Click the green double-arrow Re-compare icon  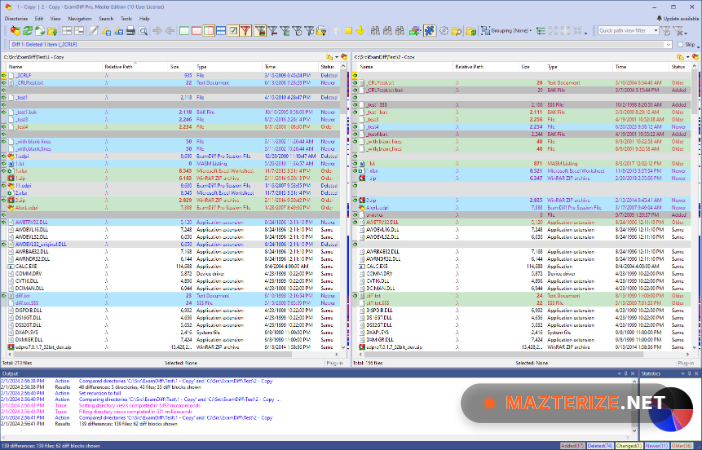click(27, 30)
